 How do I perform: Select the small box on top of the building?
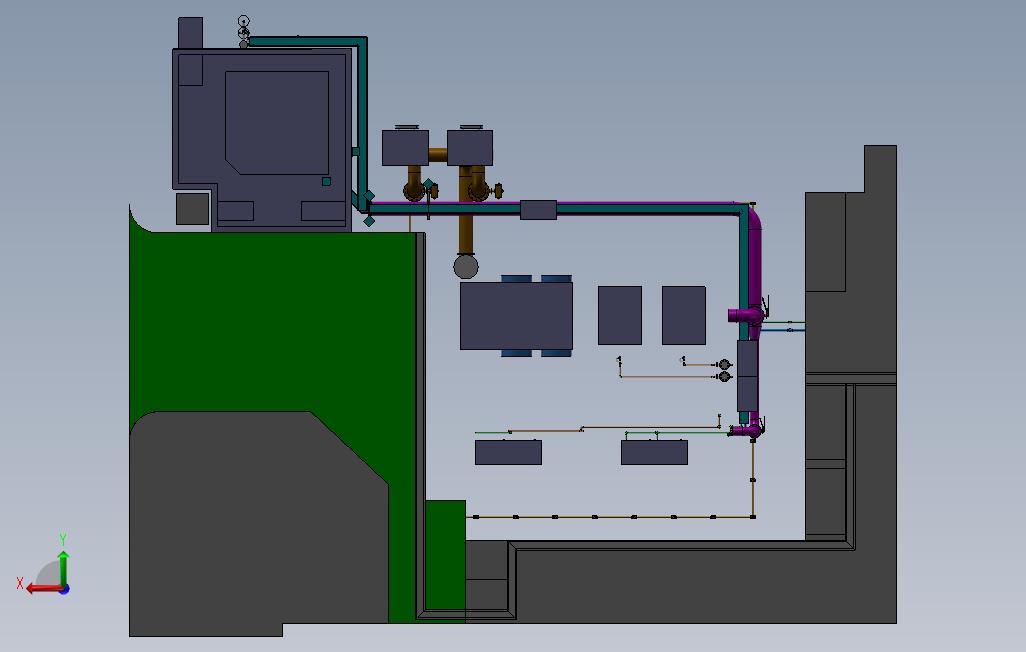point(190,33)
